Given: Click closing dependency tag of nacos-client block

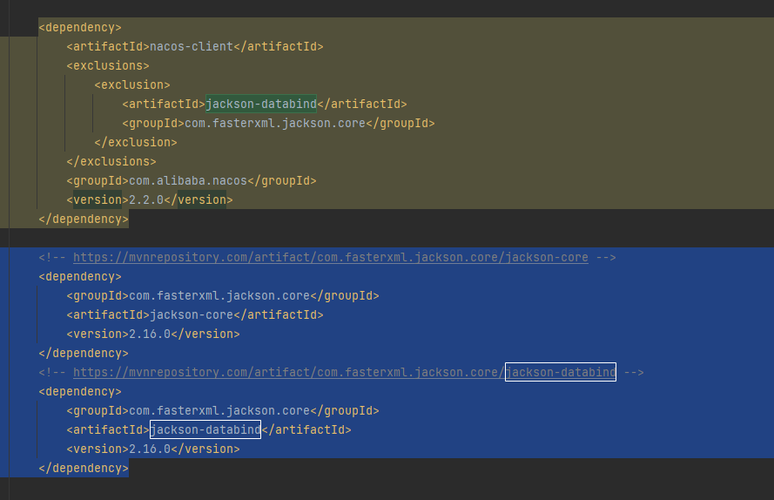Looking at the screenshot, I should tap(83, 219).
